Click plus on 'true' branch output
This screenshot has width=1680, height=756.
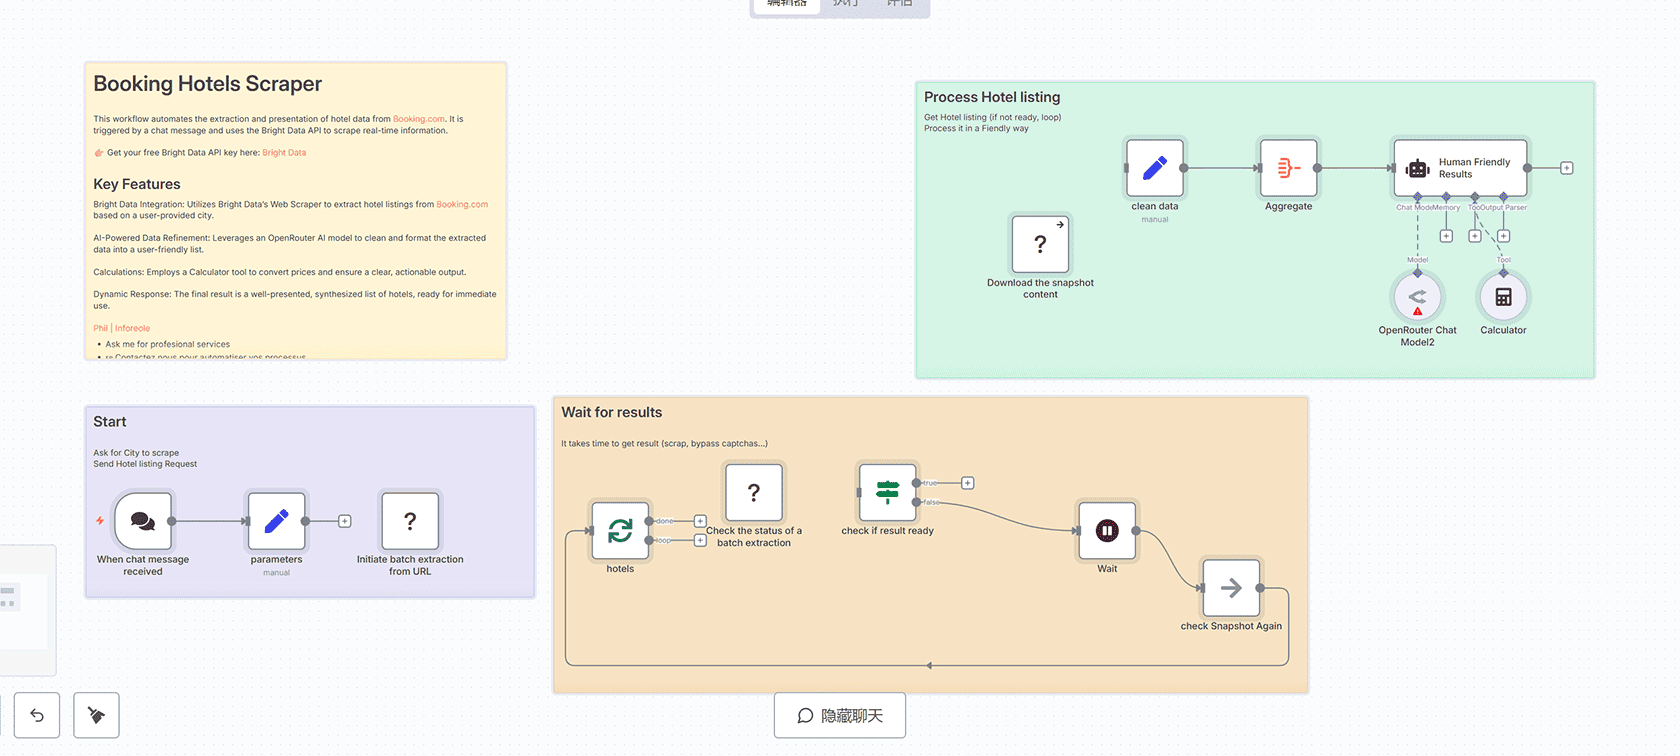click(x=968, y=483)
